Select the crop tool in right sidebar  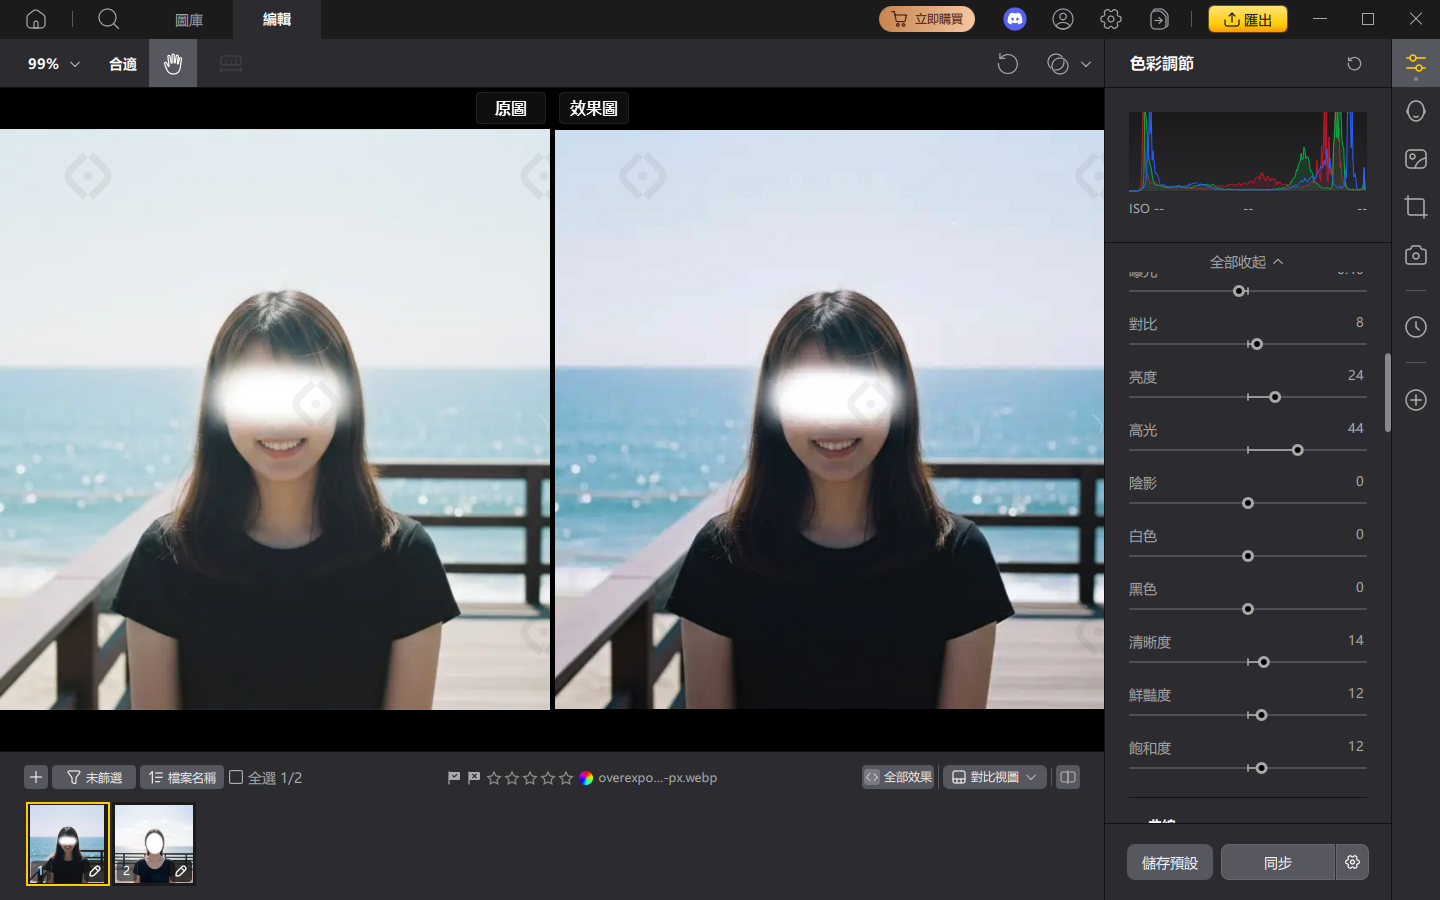pyautogui.click(x=1415, y=207)
